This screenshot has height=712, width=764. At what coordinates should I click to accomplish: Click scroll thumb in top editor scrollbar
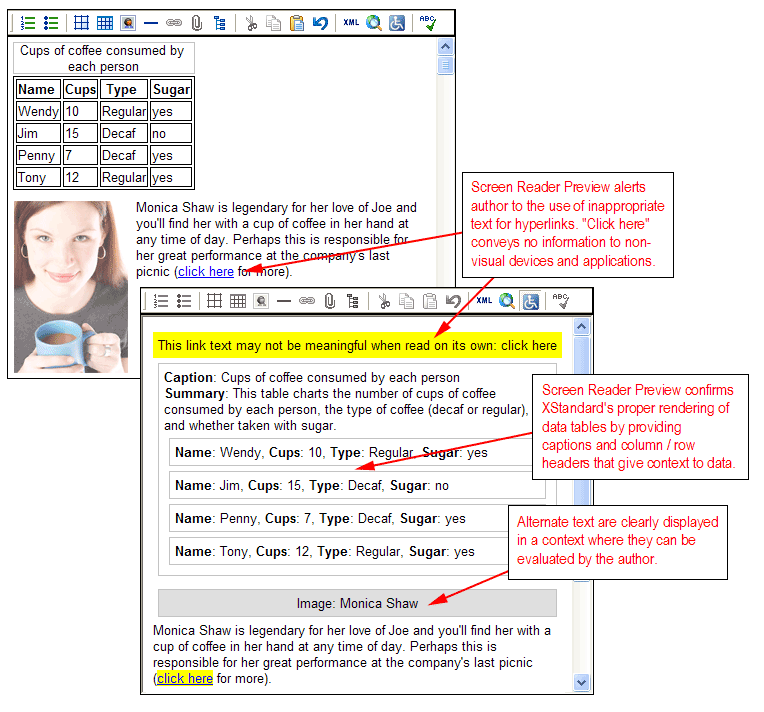click(x=445, y=65)
